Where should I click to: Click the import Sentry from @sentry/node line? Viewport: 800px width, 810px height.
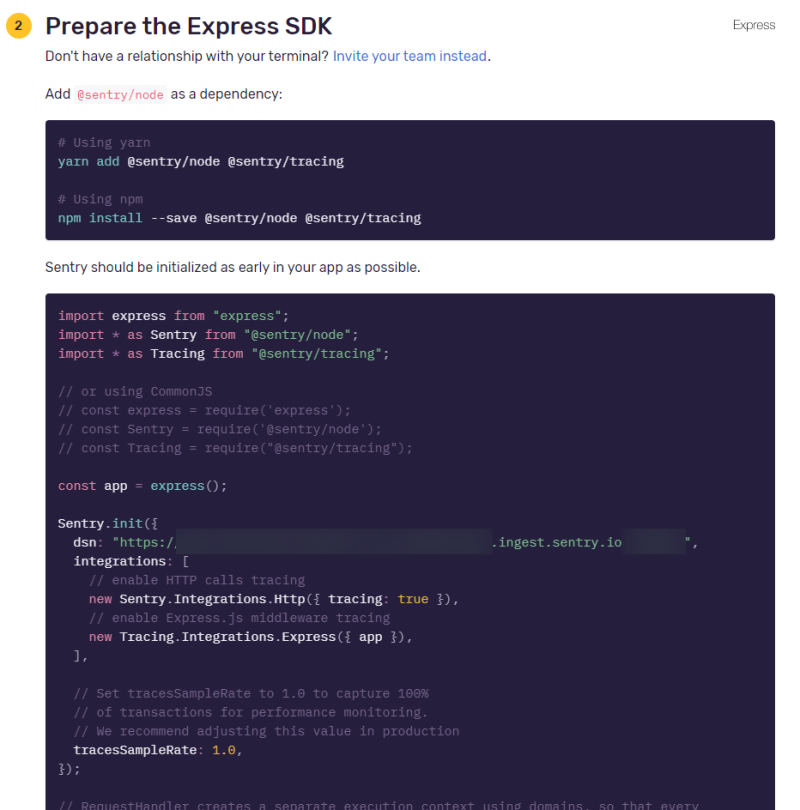click(208, 335)
